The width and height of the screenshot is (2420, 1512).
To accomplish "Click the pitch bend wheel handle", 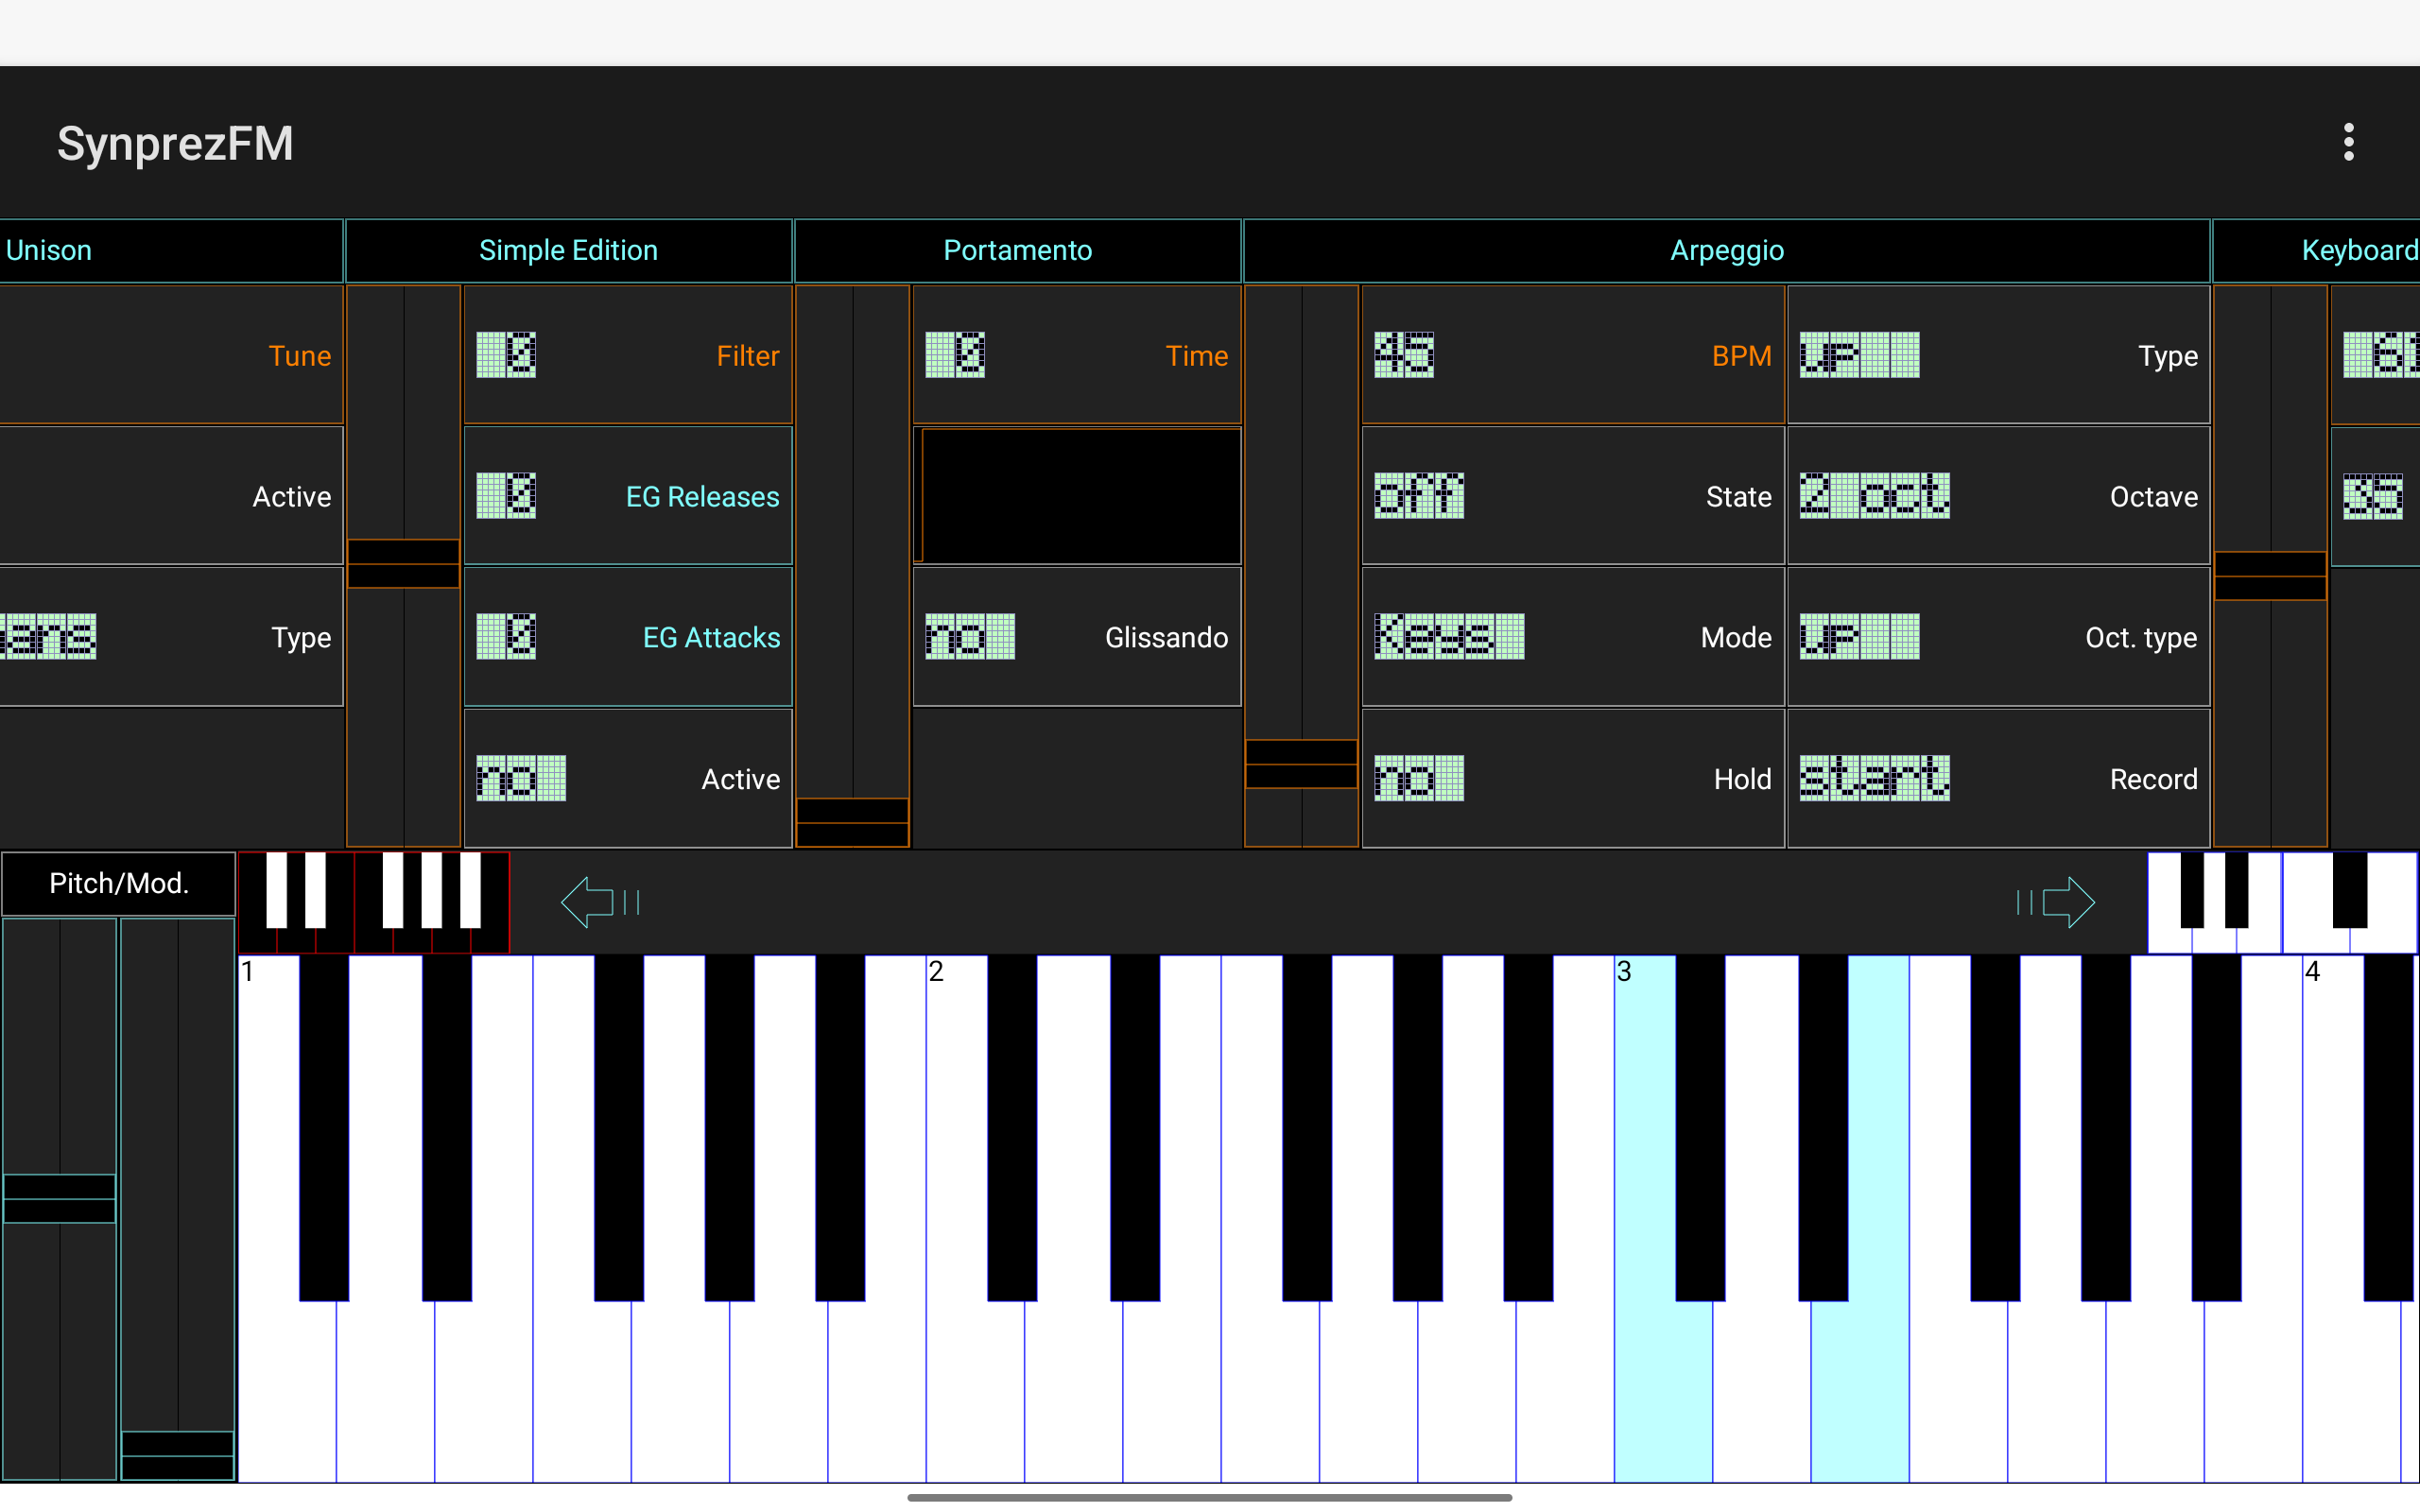I will tap(59, 1198).
